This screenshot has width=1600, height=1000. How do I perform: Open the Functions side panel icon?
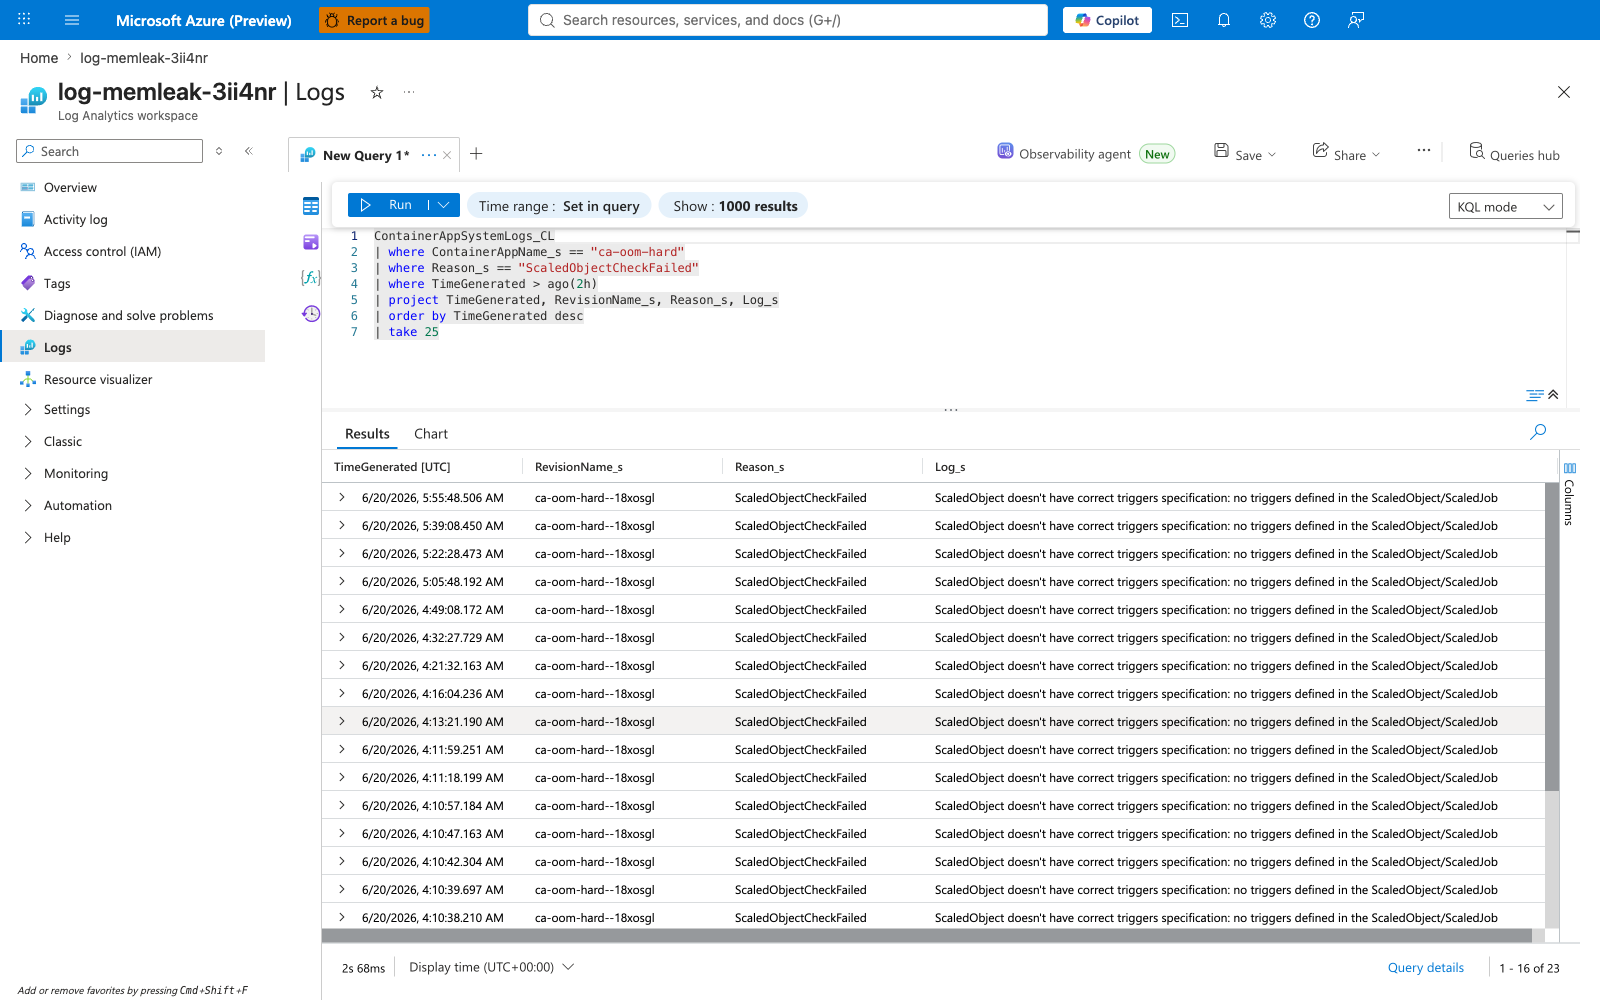click(x=311, y=277)
